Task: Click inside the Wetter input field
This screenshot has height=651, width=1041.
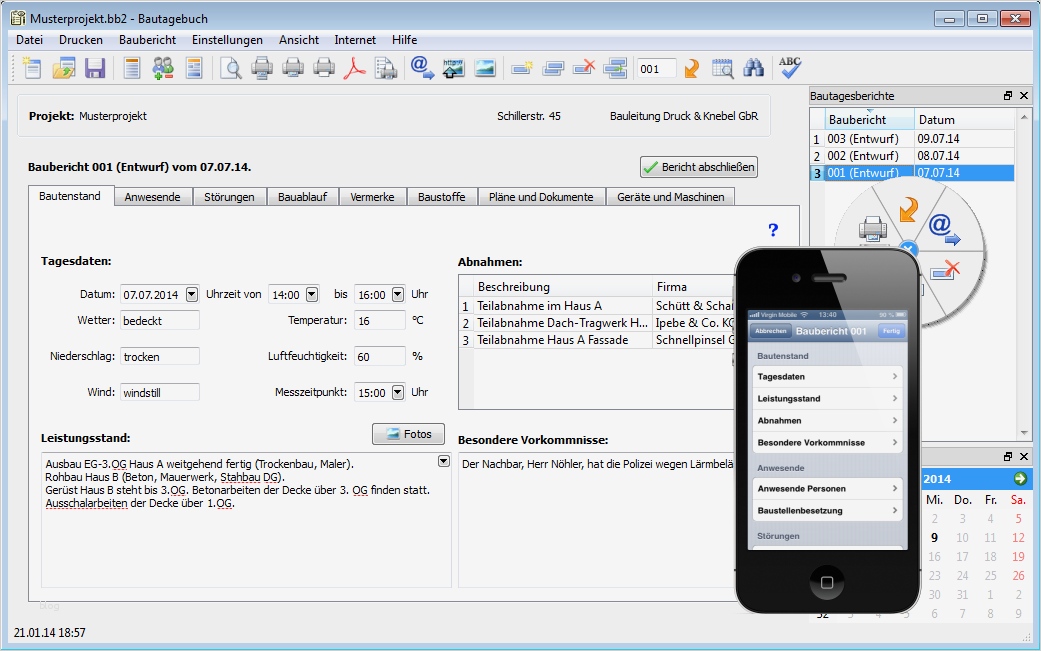Action: click(158, 318)
